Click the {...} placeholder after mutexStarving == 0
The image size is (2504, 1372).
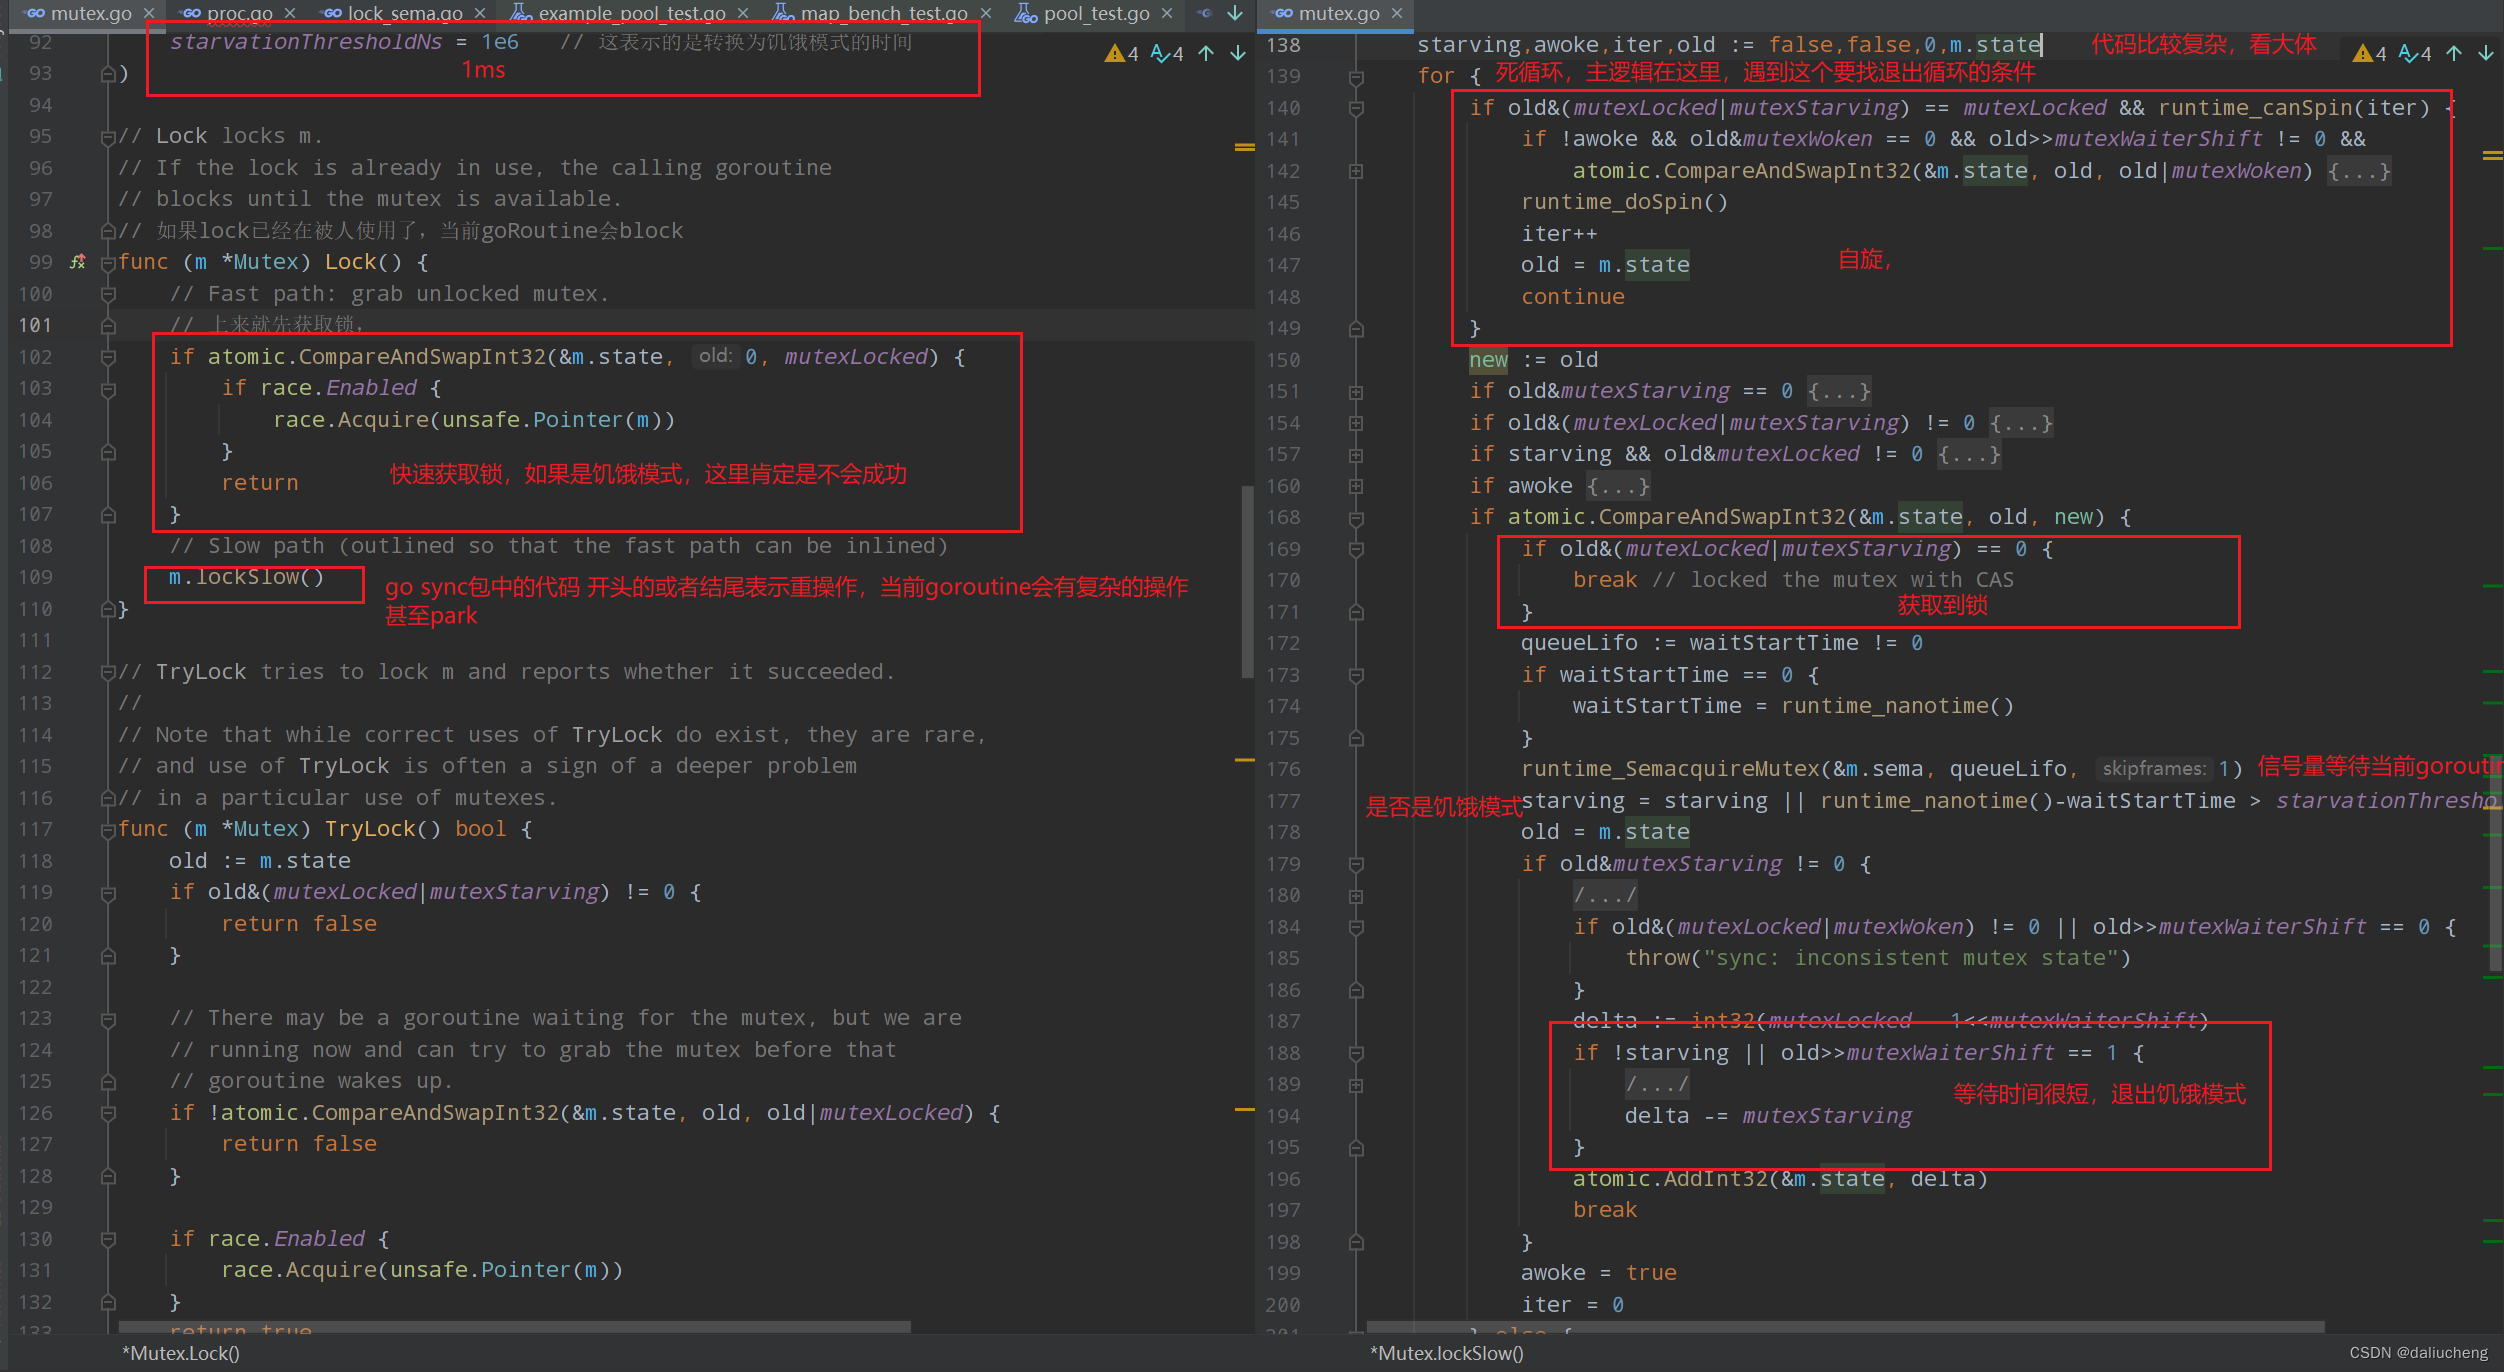pos(1839,392)
